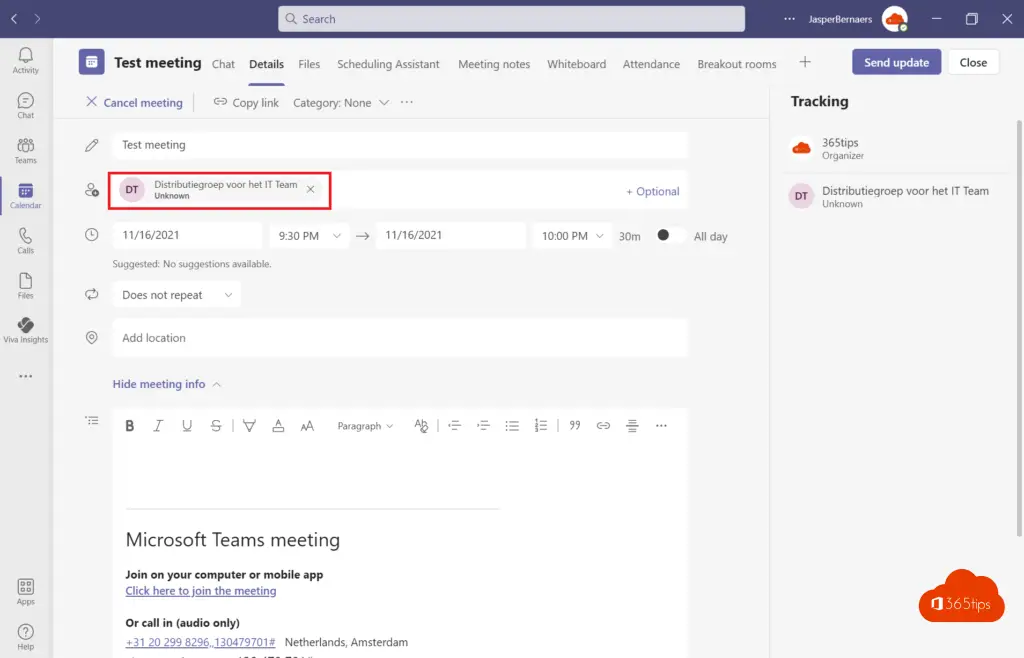The image size is (1024, 658).
Task: Open the Apps store icon
Action: pyautogui.click(x=25, y=592)
